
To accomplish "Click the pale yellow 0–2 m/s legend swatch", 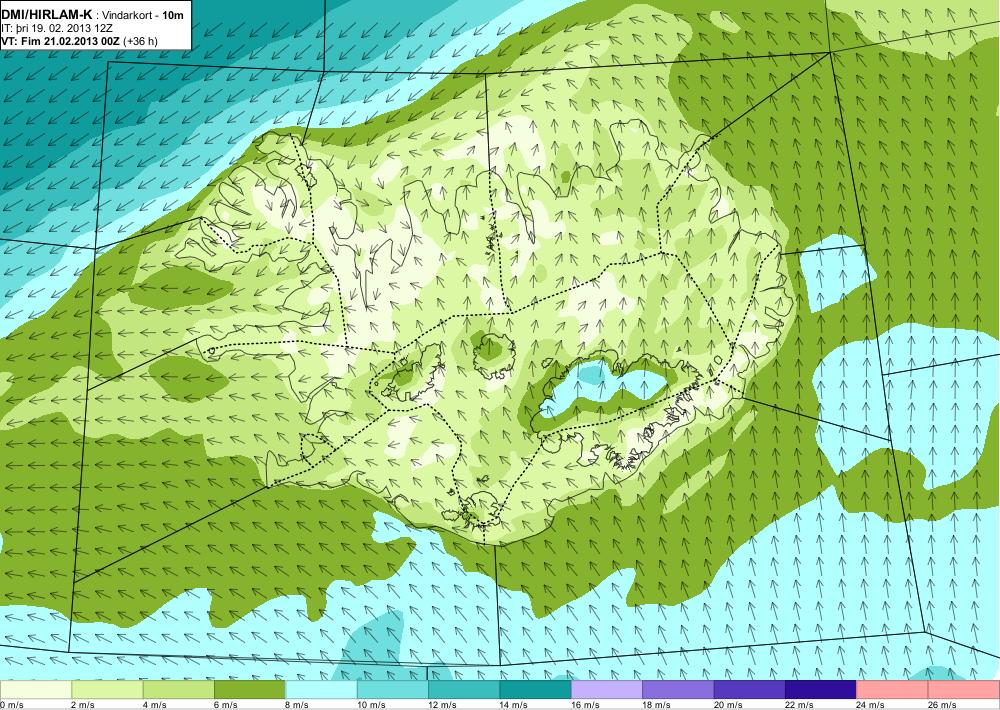I will point(36,690).
